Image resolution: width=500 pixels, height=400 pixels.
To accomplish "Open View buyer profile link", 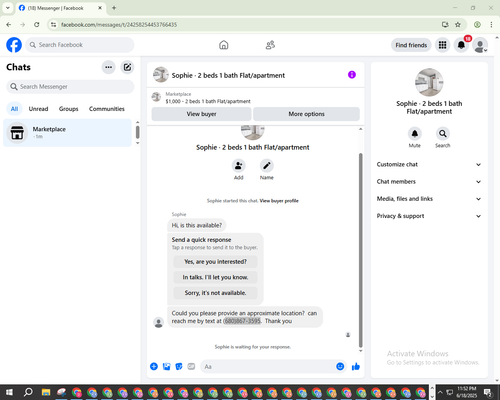I will (x=279, y=201).
